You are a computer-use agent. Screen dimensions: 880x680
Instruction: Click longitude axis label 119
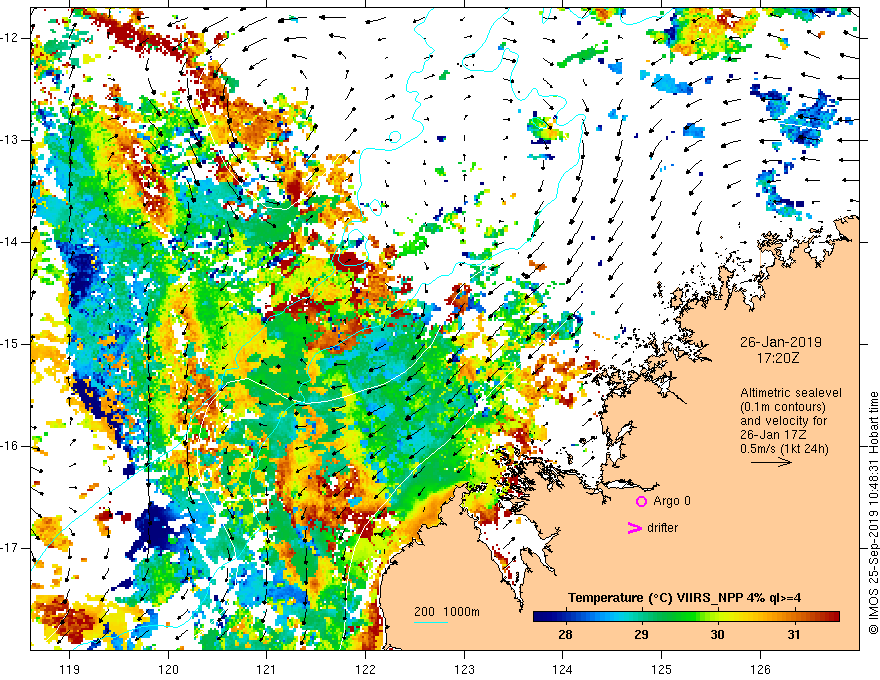(70, 669)
